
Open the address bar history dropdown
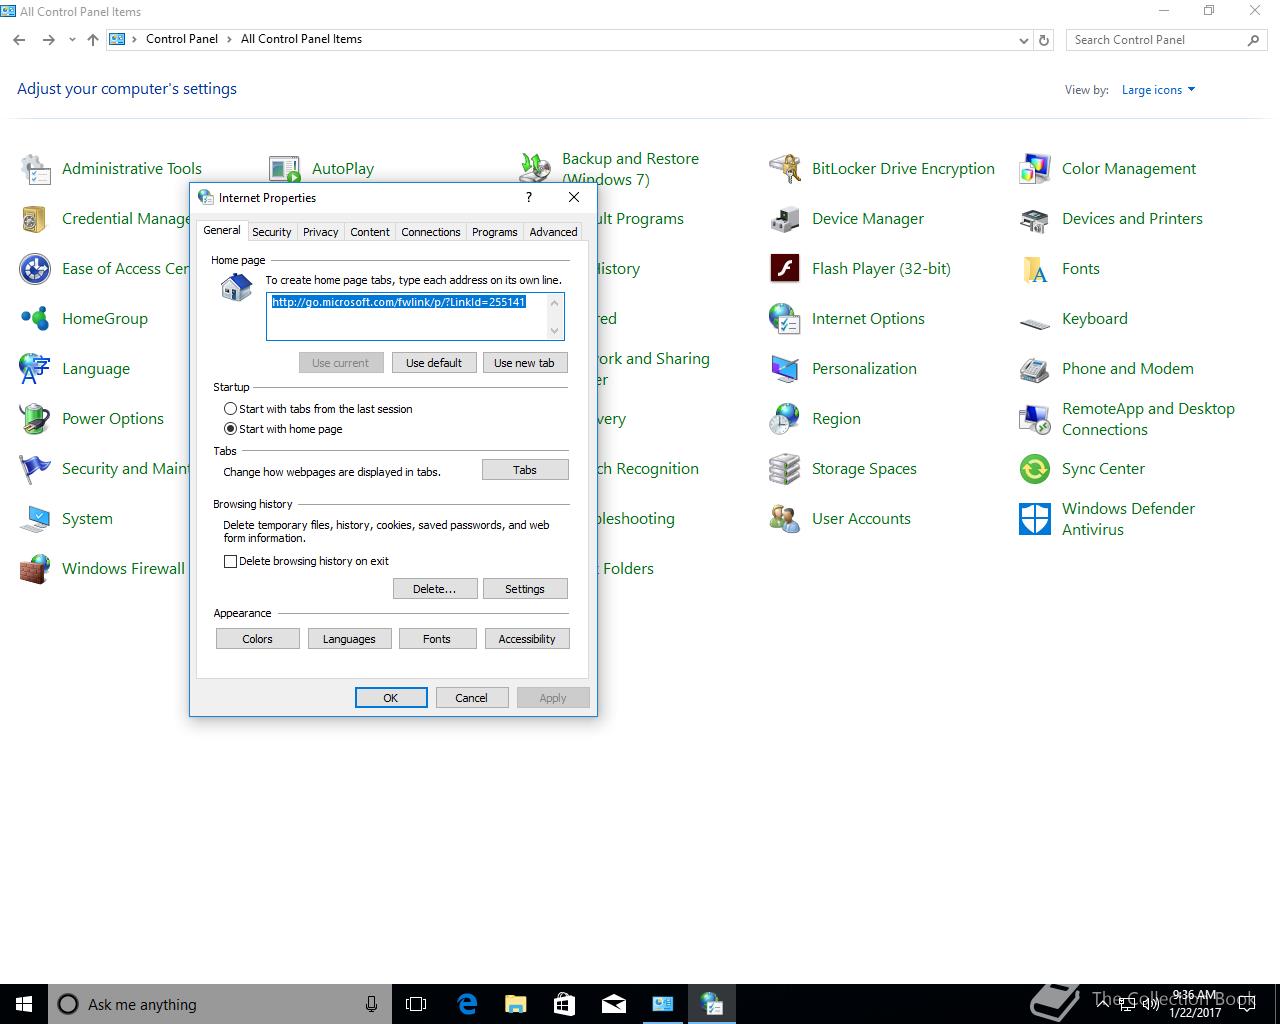(x=1023, y=40)
